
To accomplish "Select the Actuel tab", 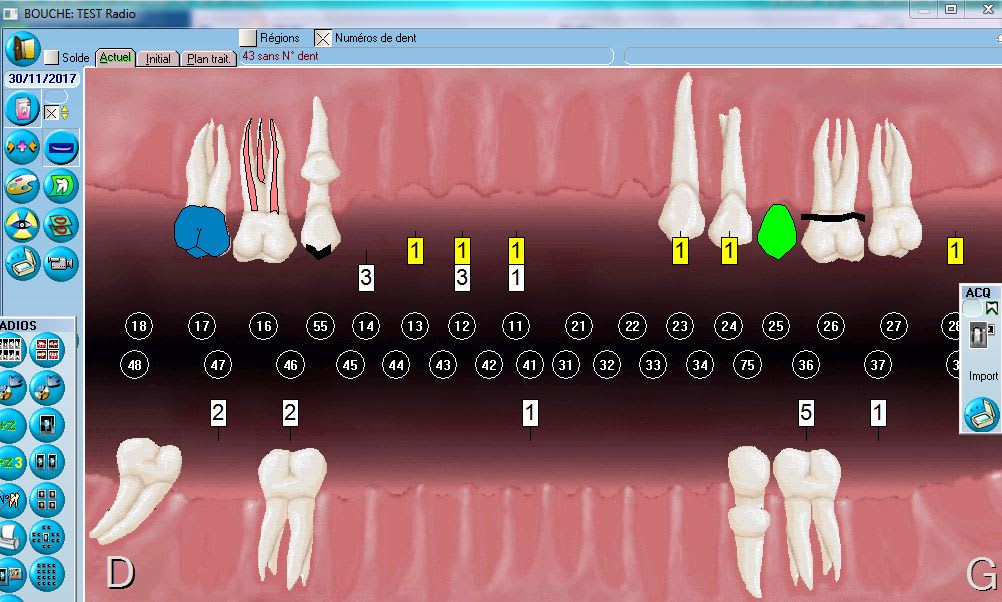I will 115,58.
